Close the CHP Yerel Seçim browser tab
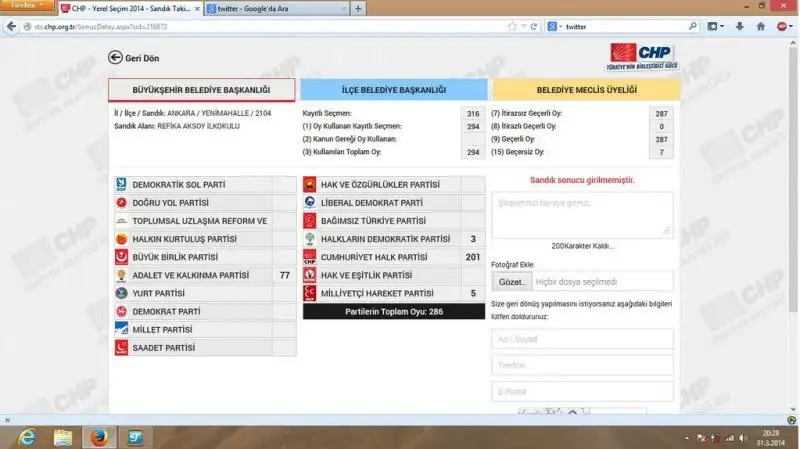This screenshot has height=449, width=800. pyautogui.click(x=197, y=9)
